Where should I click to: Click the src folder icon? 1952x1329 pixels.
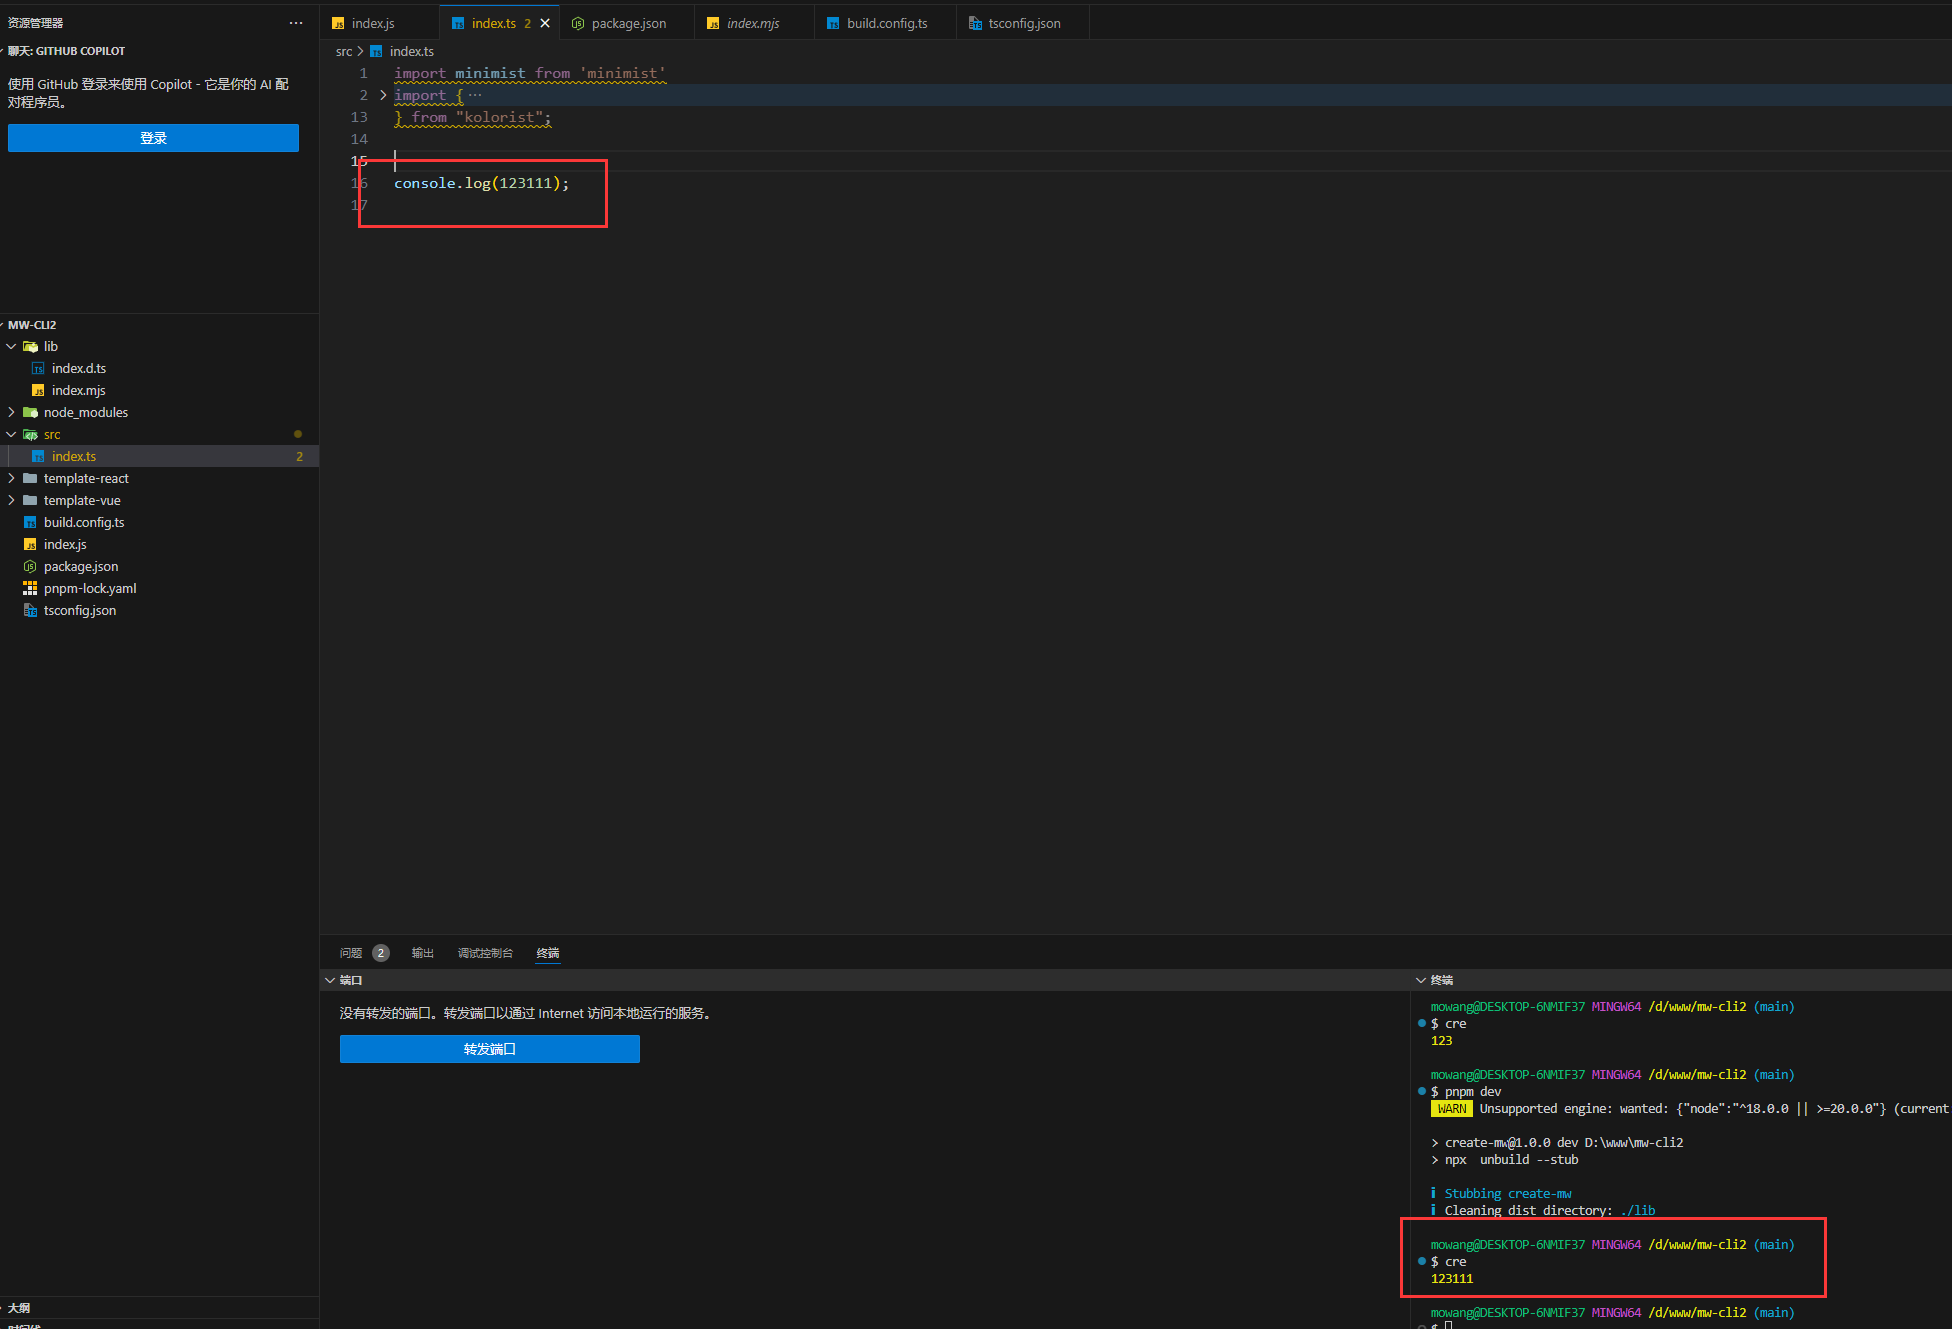pos(30,434)
